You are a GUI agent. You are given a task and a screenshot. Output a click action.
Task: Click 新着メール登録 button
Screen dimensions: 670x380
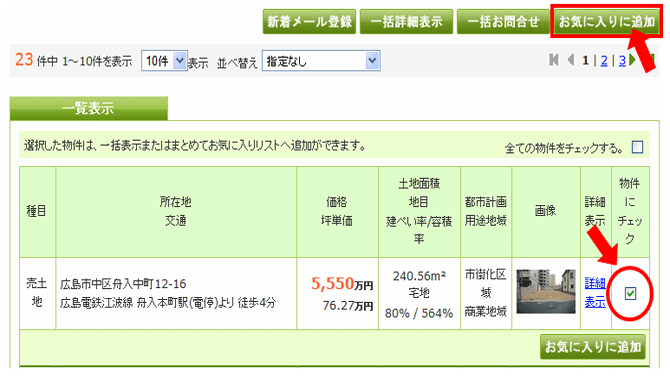click(x=309, y=21)
